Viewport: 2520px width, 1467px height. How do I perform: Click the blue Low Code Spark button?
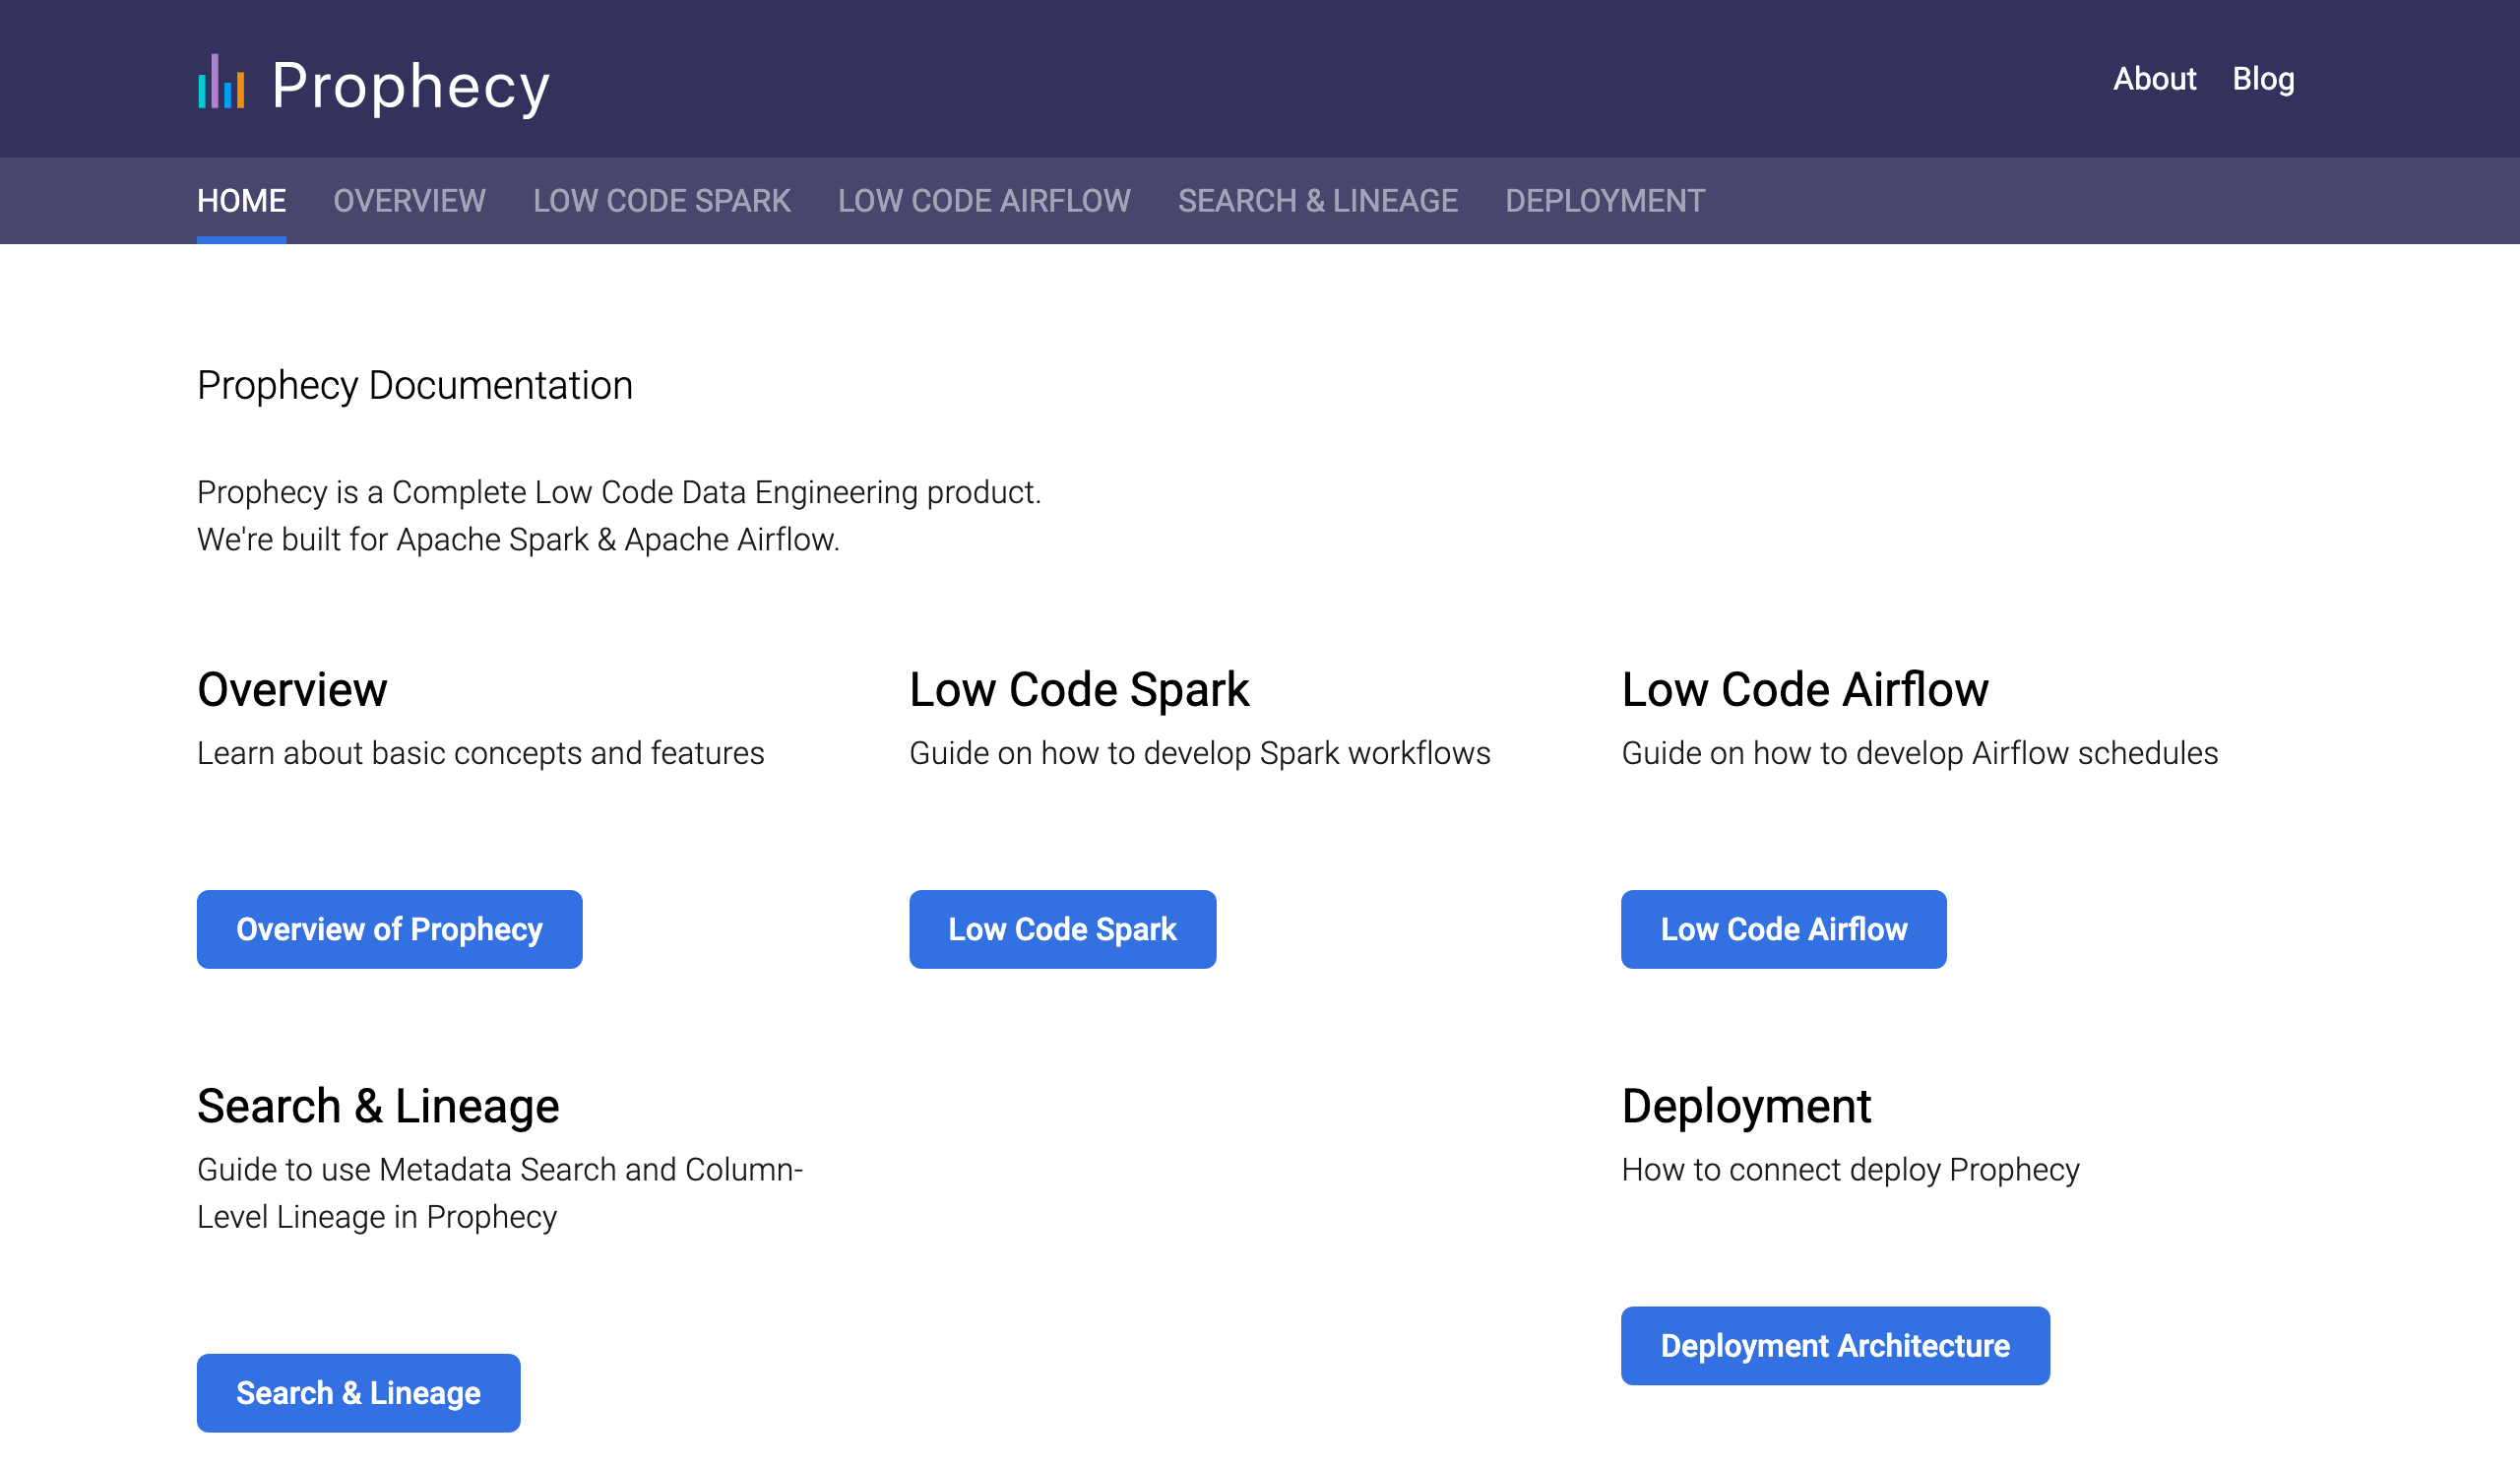pyautogui.click(x=1062, y=929)
